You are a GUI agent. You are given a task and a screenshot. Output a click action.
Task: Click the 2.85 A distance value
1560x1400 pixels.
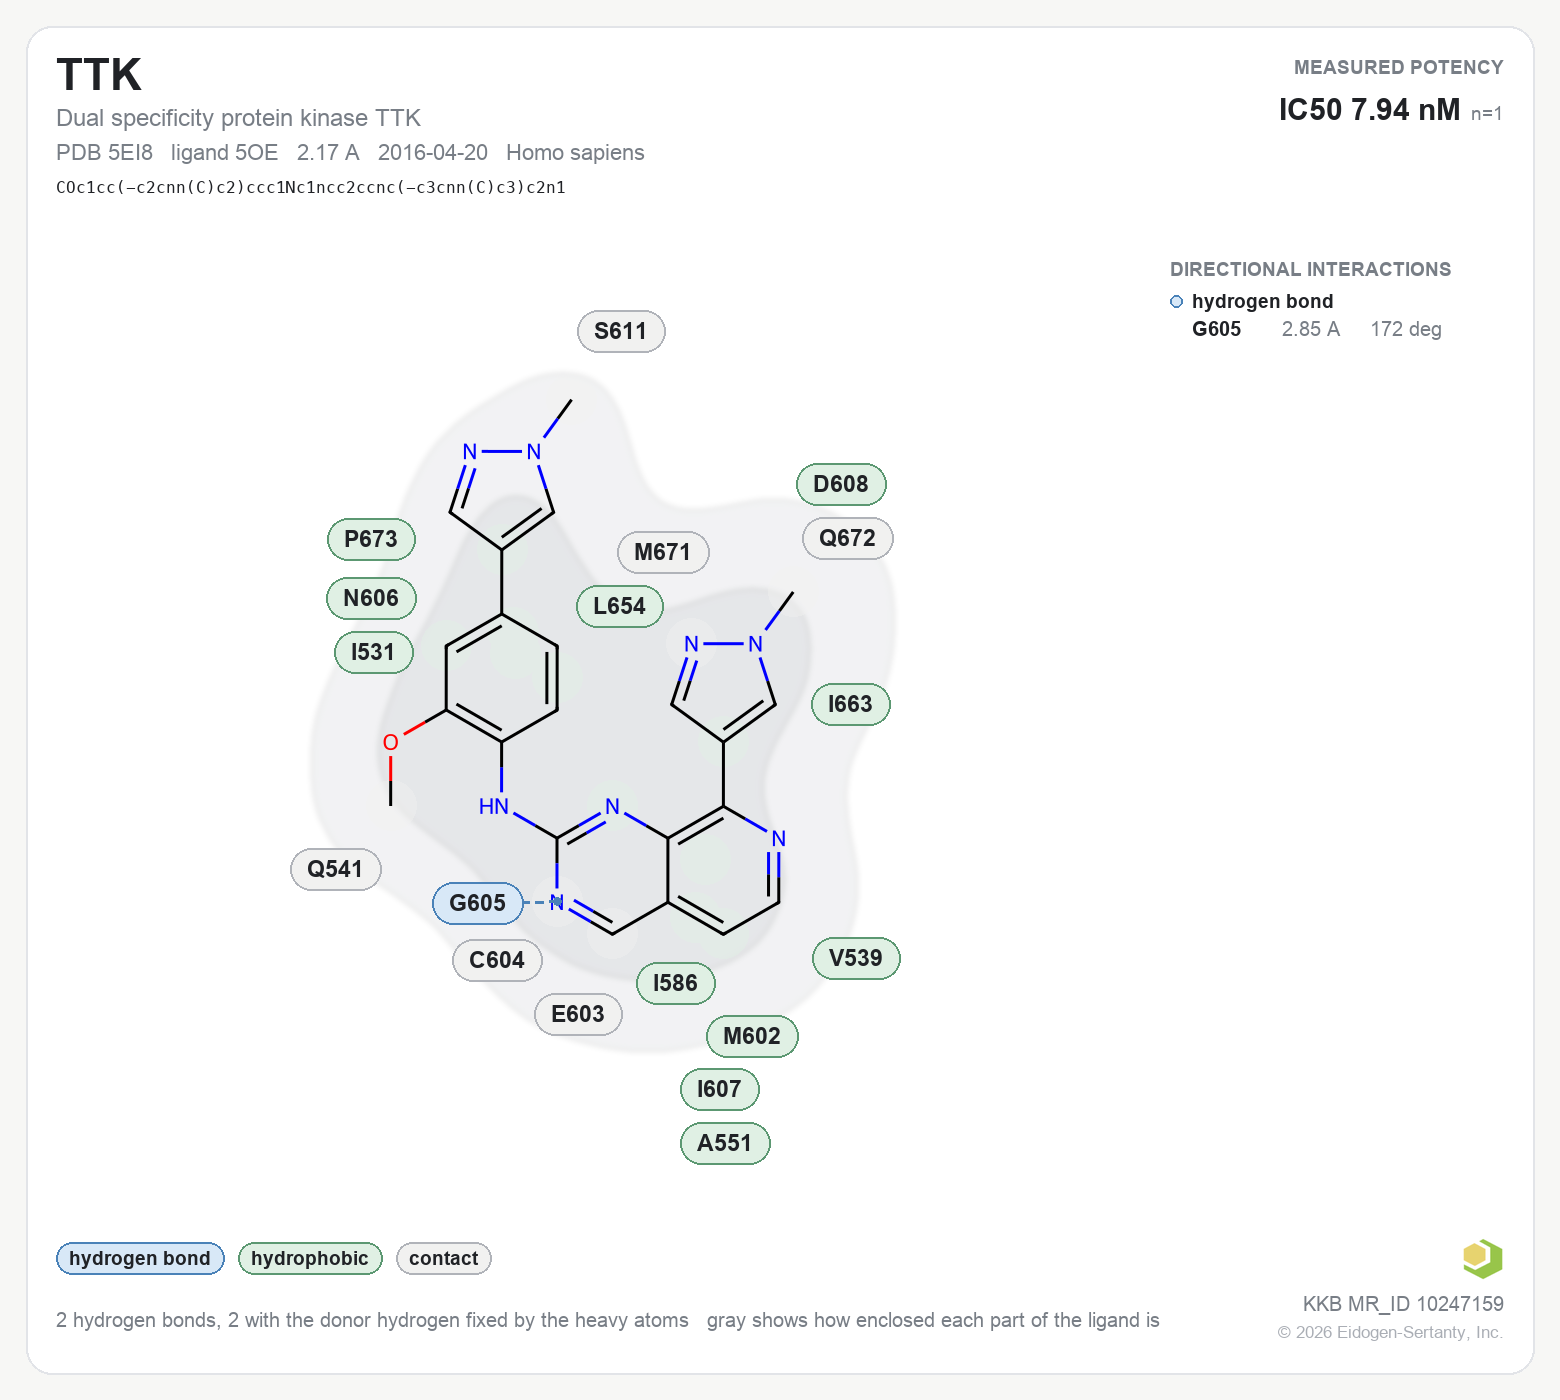coord(1310,329)
